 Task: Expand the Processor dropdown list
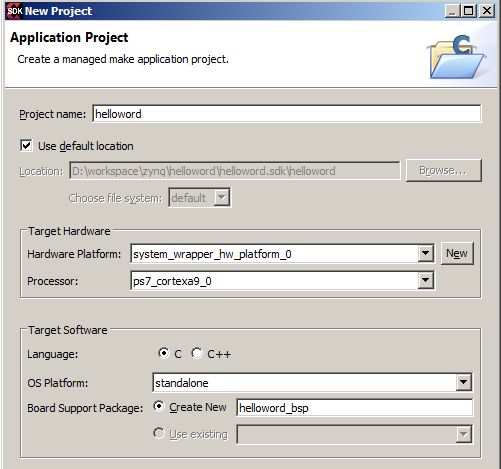425,281
